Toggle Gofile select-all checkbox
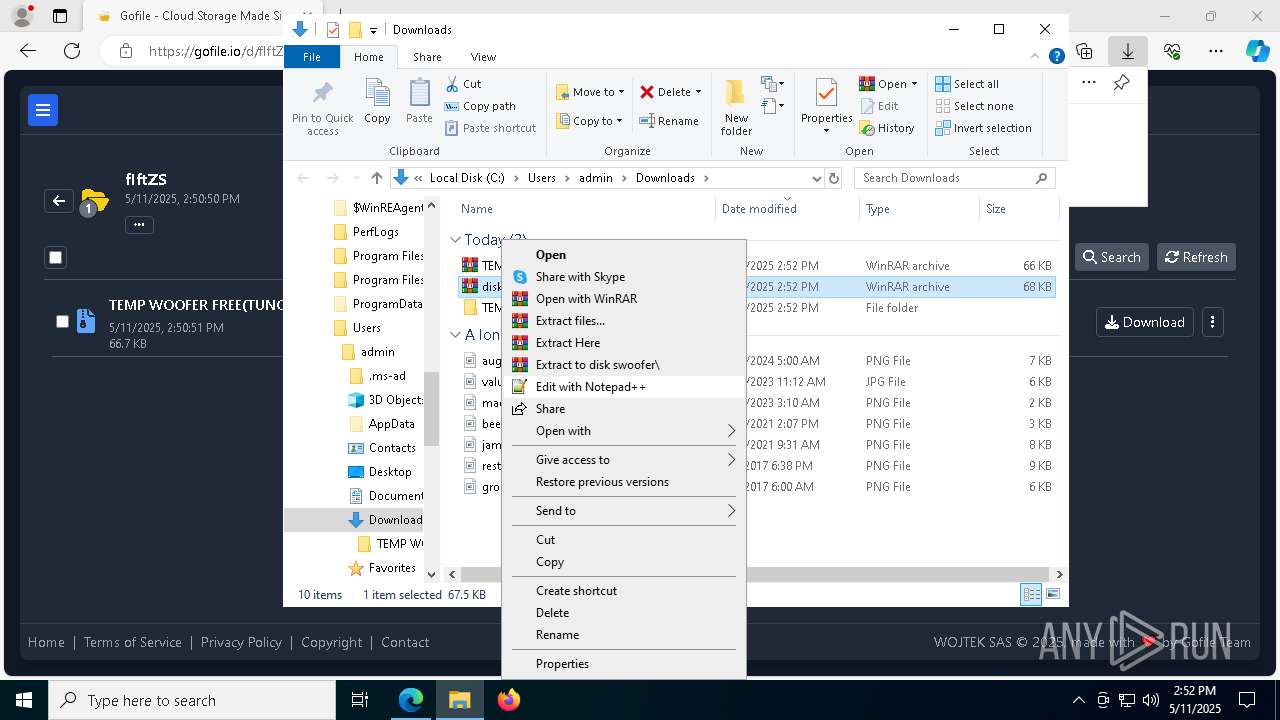 (x=56, y=257)
